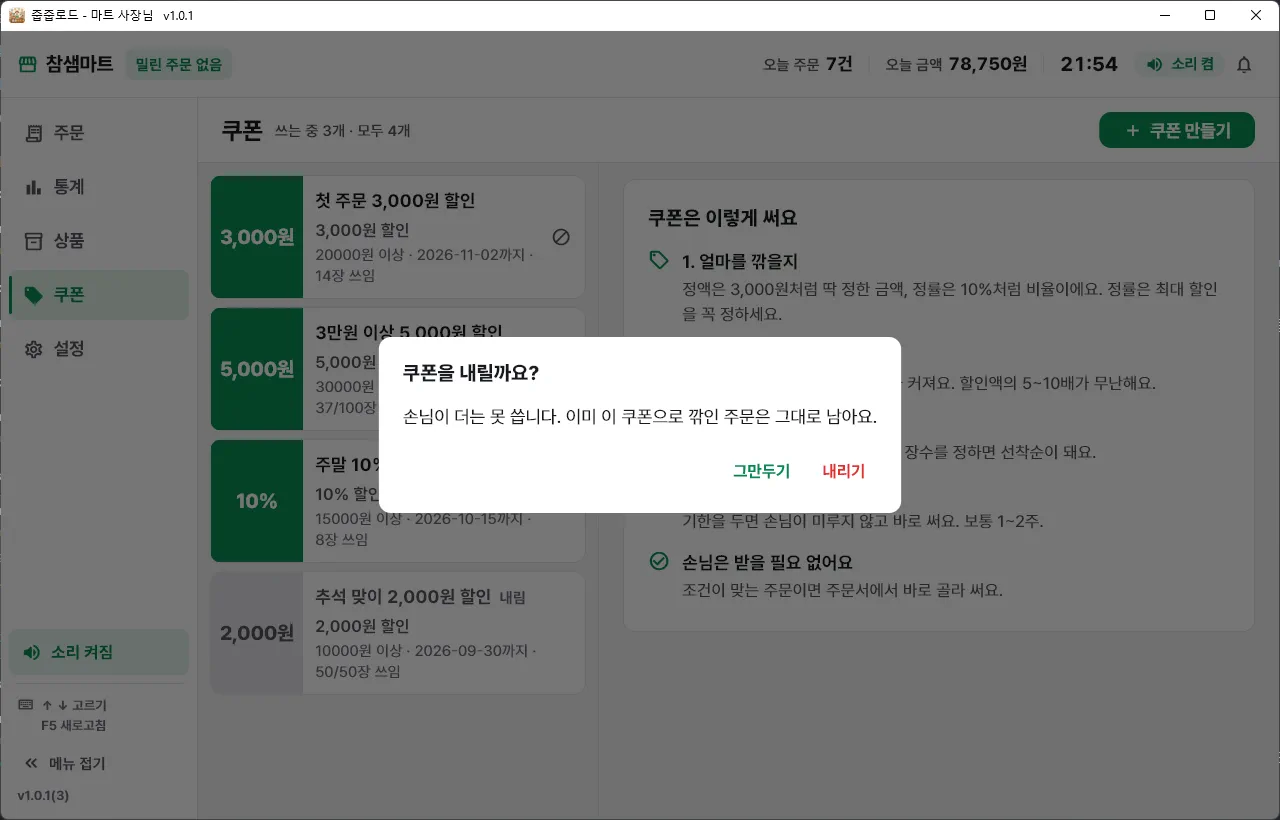Click the F5 새로고침 shortcut hint
This screenshot has width=1280, height=820.
pos(73,725)
